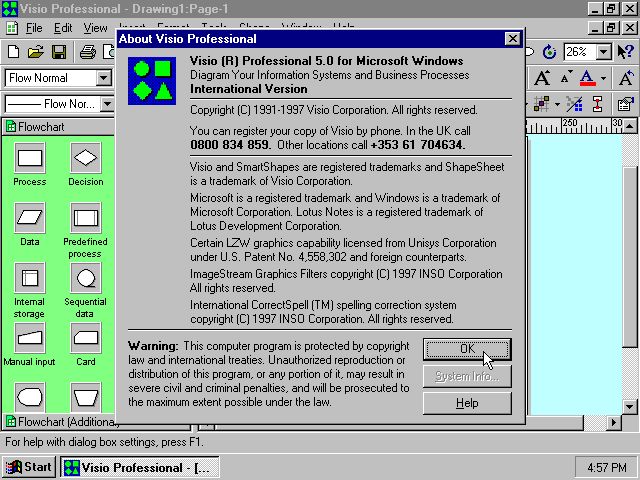Screen dimensions: 640x480
Task: Click the vertical scrollbar thumb
Action: (630, 257)
